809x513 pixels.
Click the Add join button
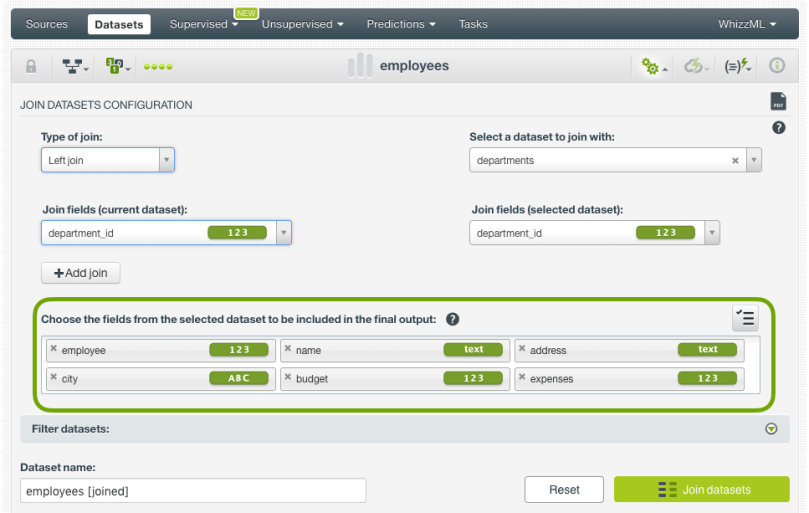coord(80,273)
